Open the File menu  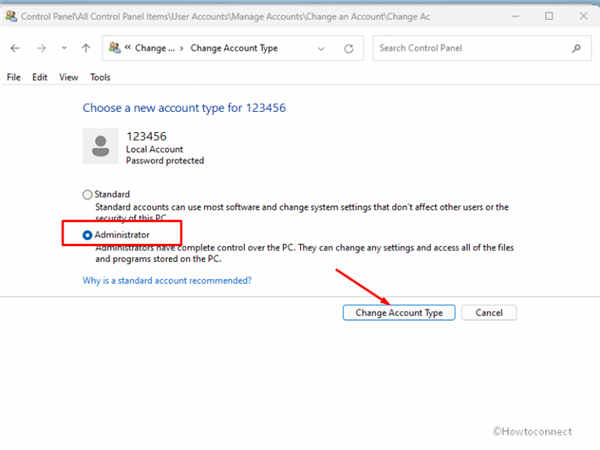click(14, 77)
